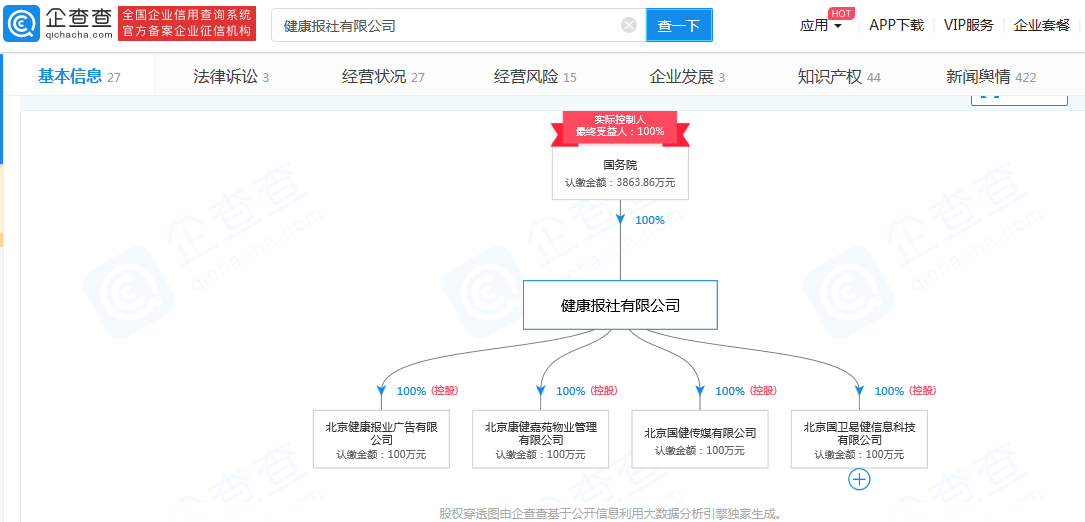
Task: Click the 100% label under 国务院
Action: [x=649, y=220]
